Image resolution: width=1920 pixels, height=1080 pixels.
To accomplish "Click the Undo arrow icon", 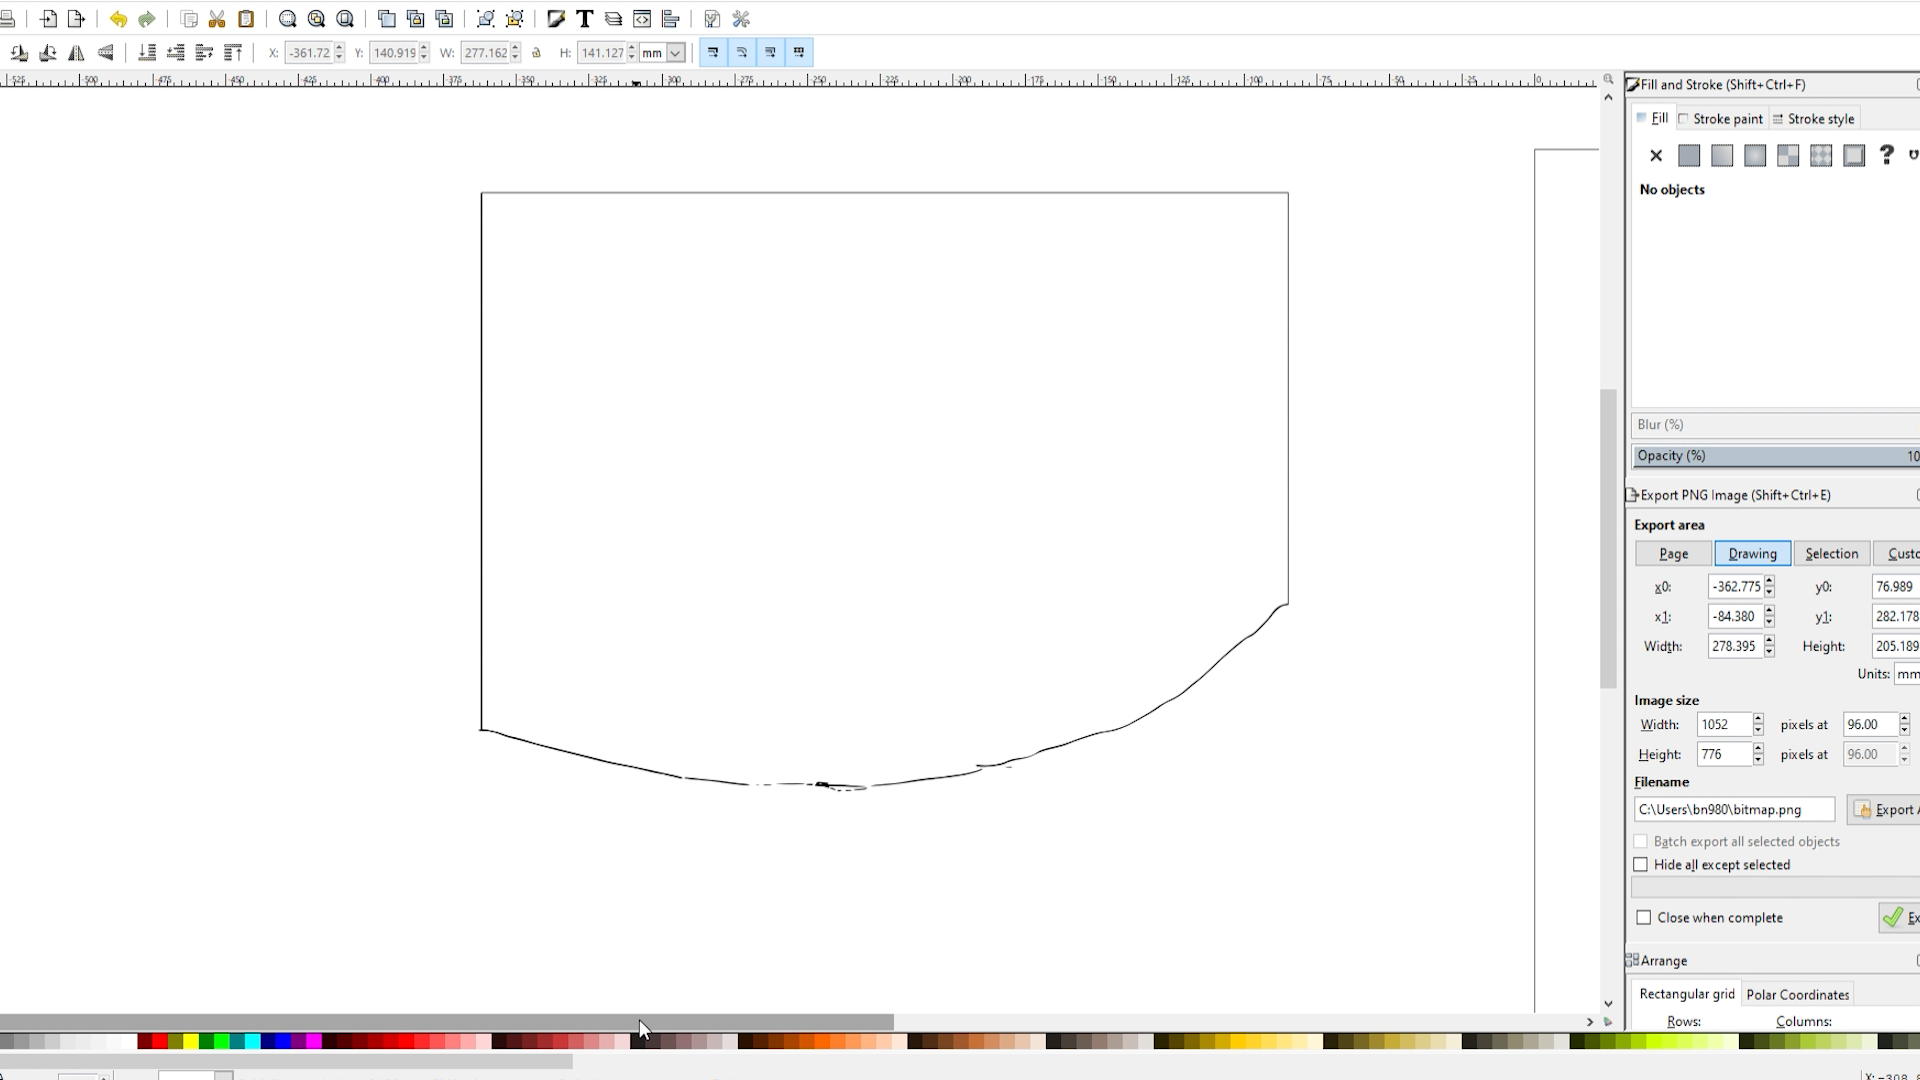I will [x=118, y=19].
